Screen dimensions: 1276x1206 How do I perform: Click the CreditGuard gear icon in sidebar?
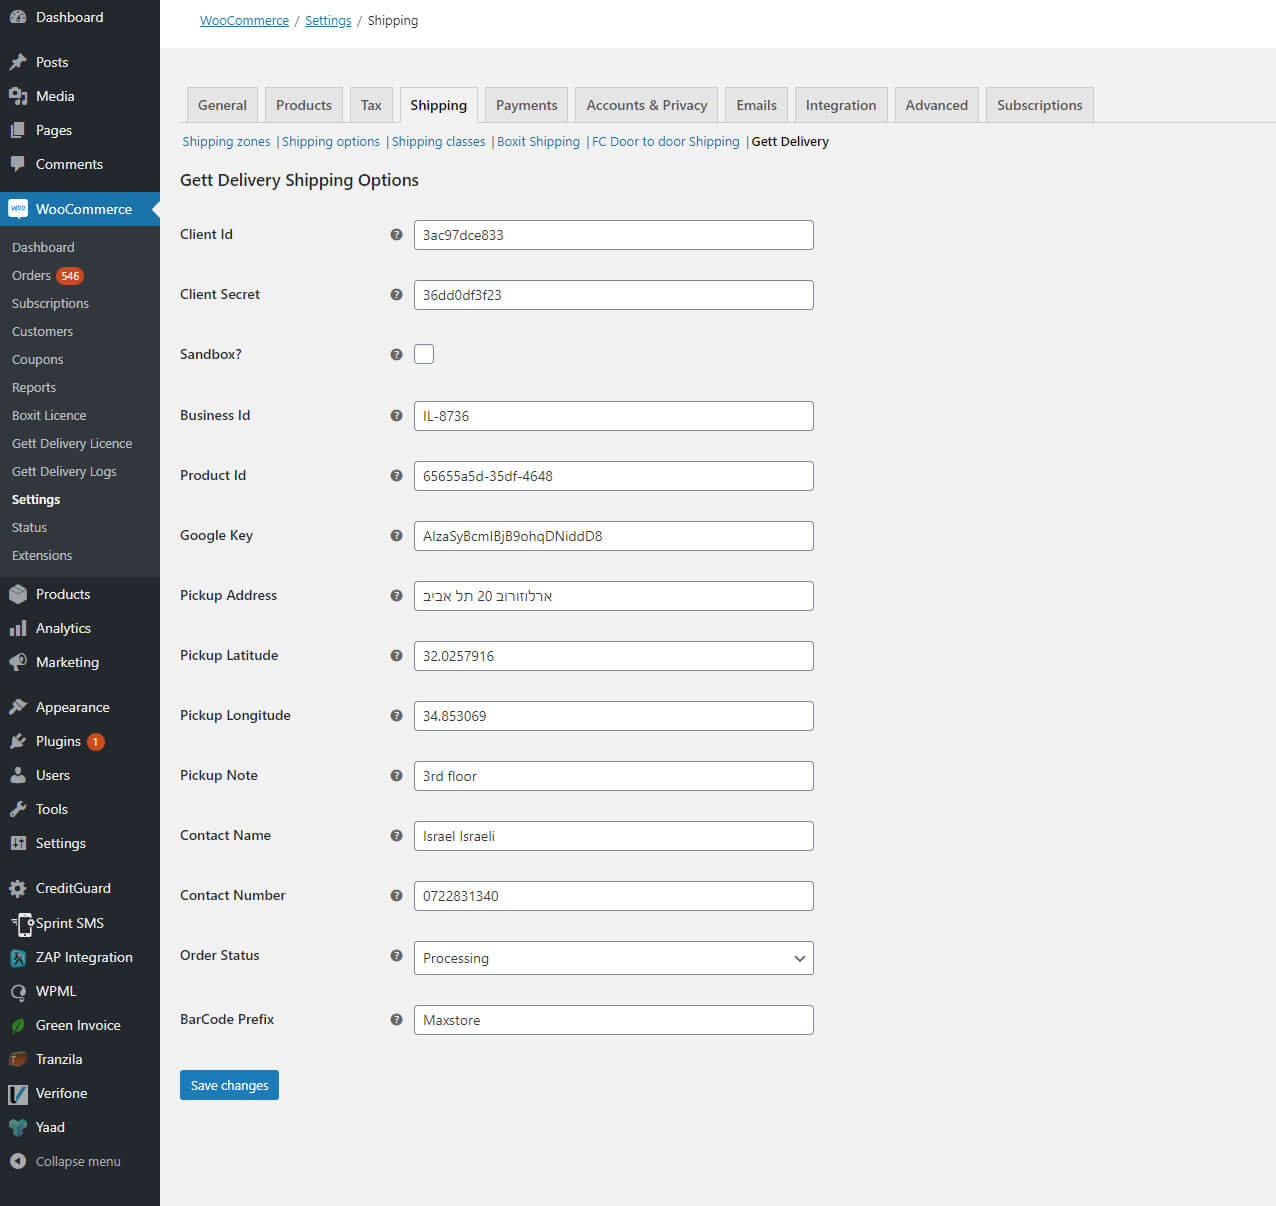(x=18, y=888)
